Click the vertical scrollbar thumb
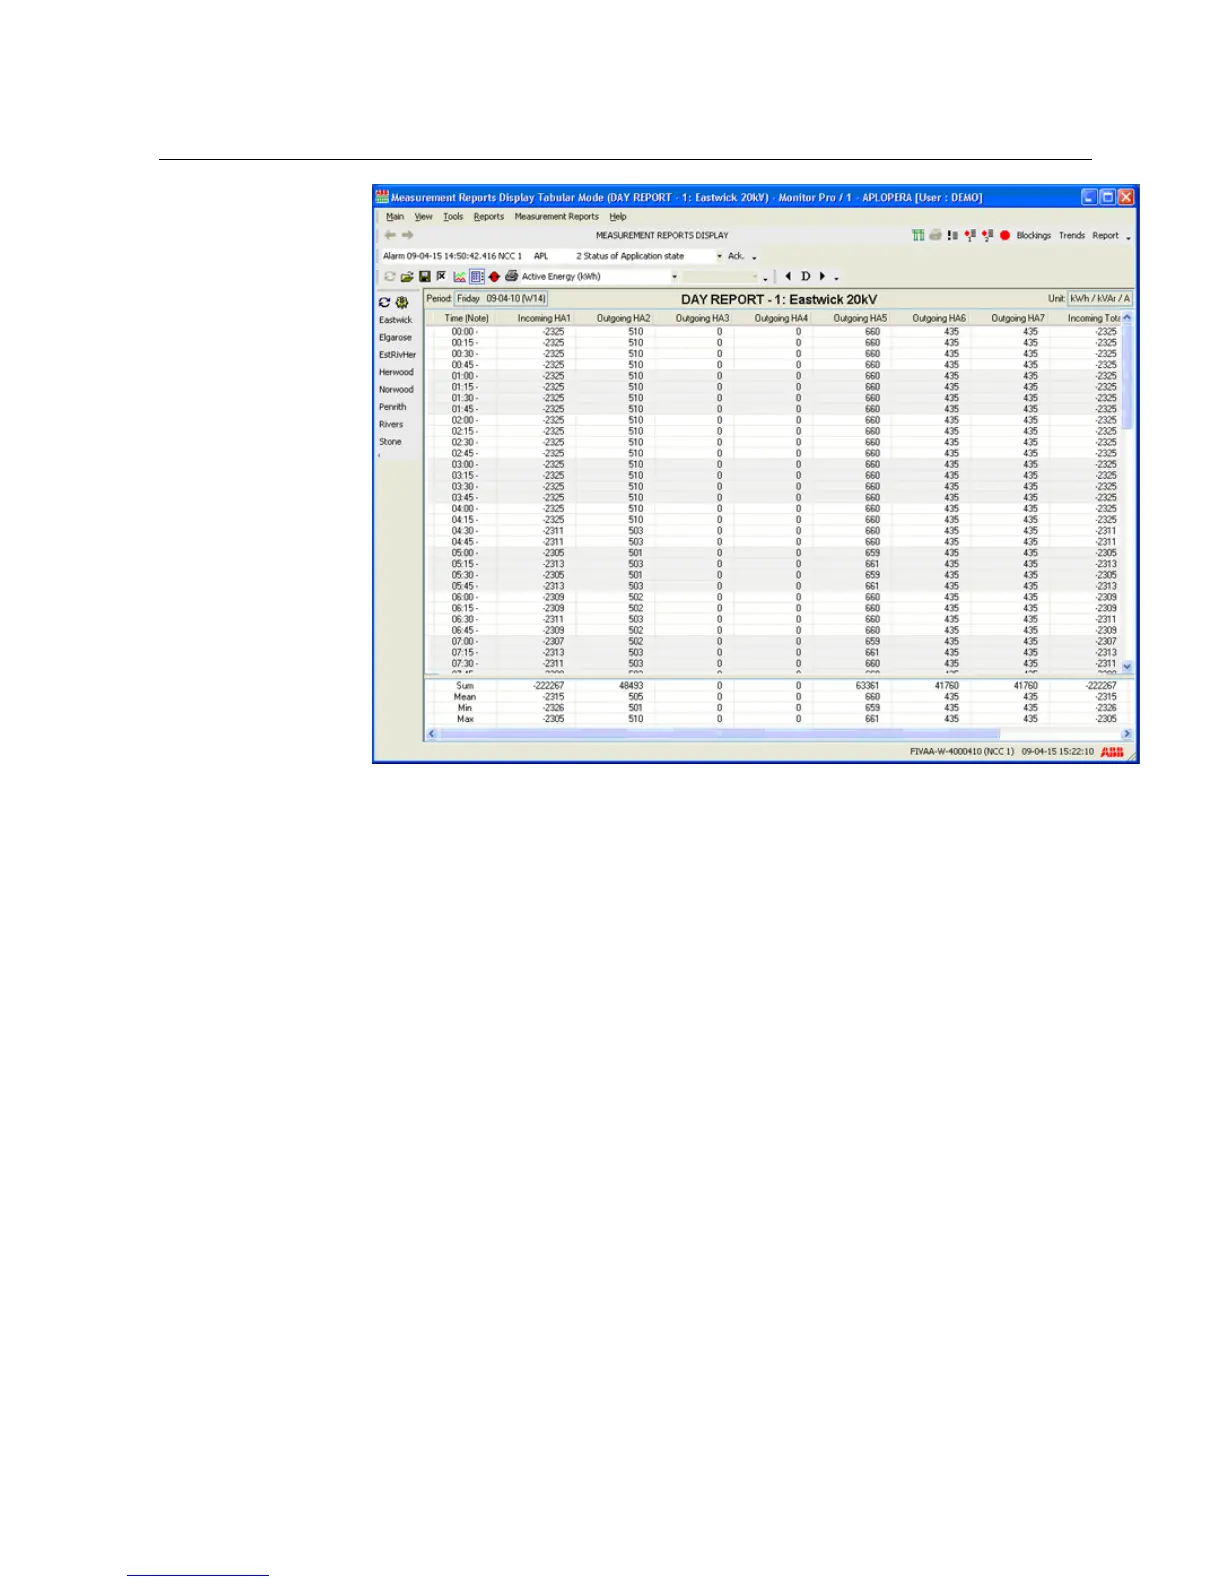The image size is (1224, 1584). tap(1127, 378)
